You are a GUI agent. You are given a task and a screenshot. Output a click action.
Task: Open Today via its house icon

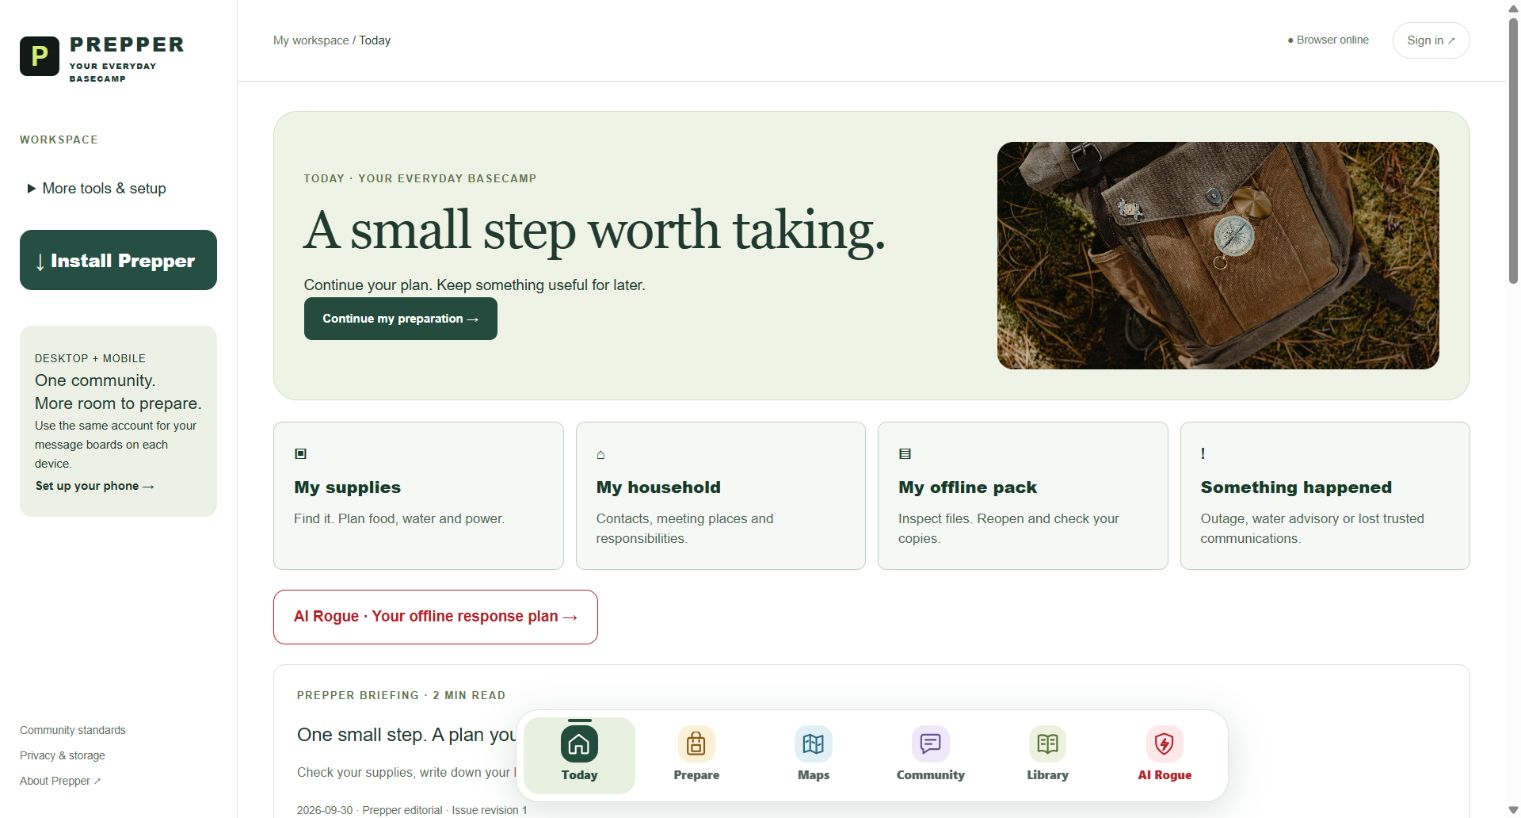(x=579, y=744)
